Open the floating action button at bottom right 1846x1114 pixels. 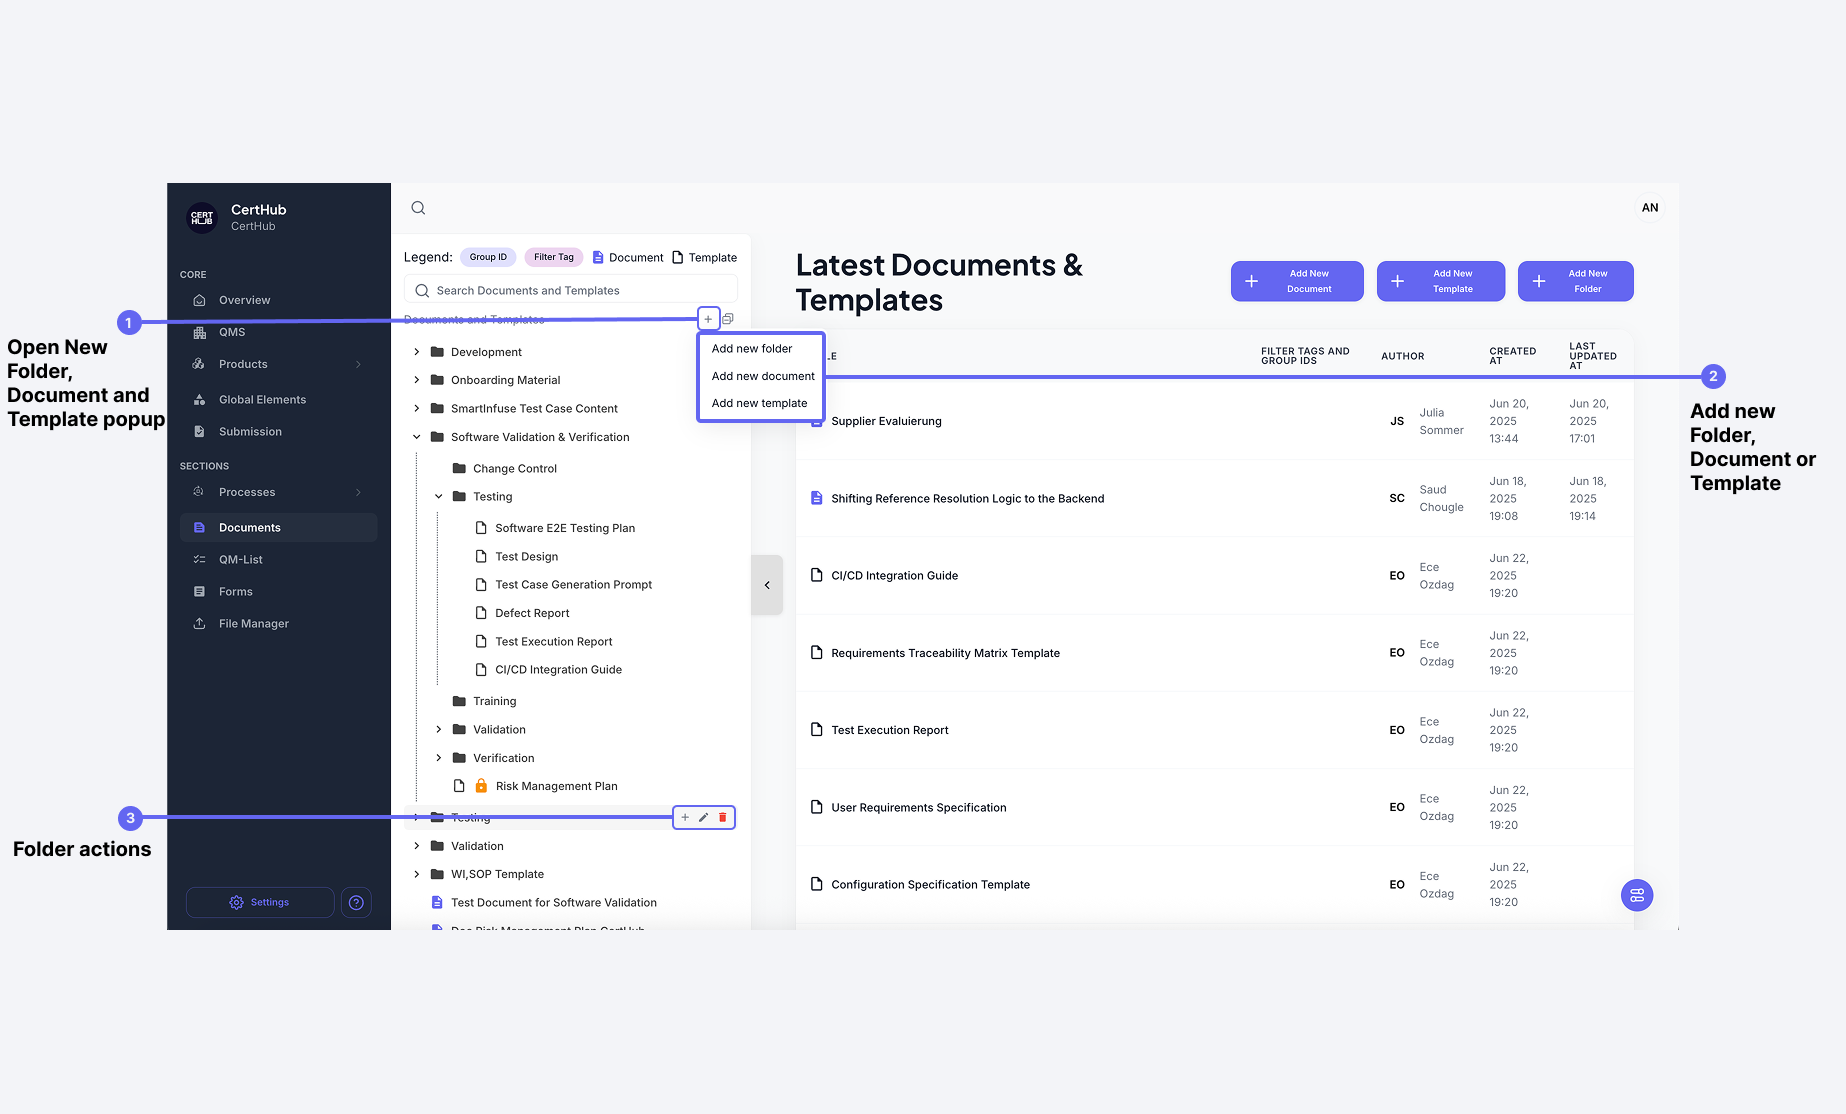click(x=1636, y=895)
